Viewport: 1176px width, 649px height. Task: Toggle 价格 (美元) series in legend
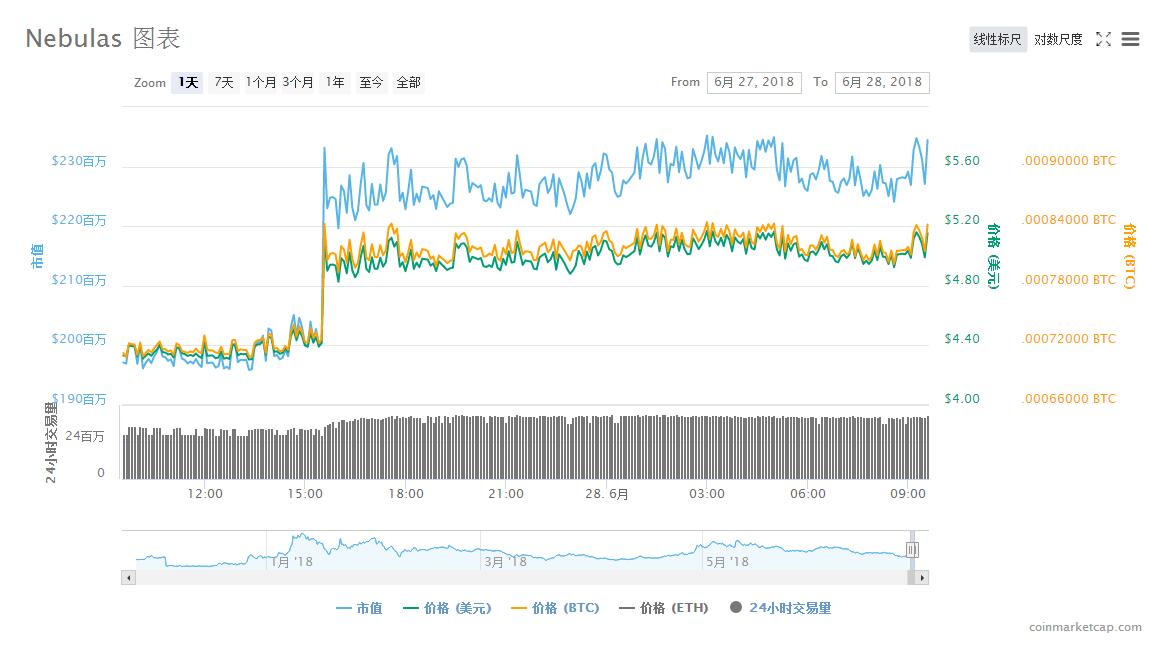click(x=447, y=608)
